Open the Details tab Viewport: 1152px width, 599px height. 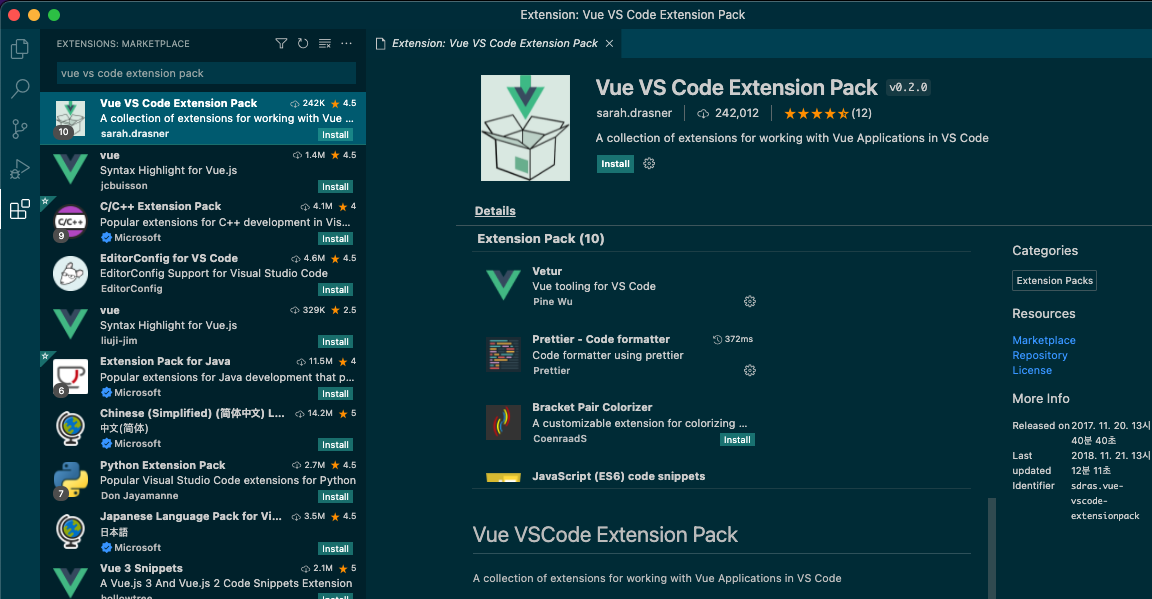[495, 211]
